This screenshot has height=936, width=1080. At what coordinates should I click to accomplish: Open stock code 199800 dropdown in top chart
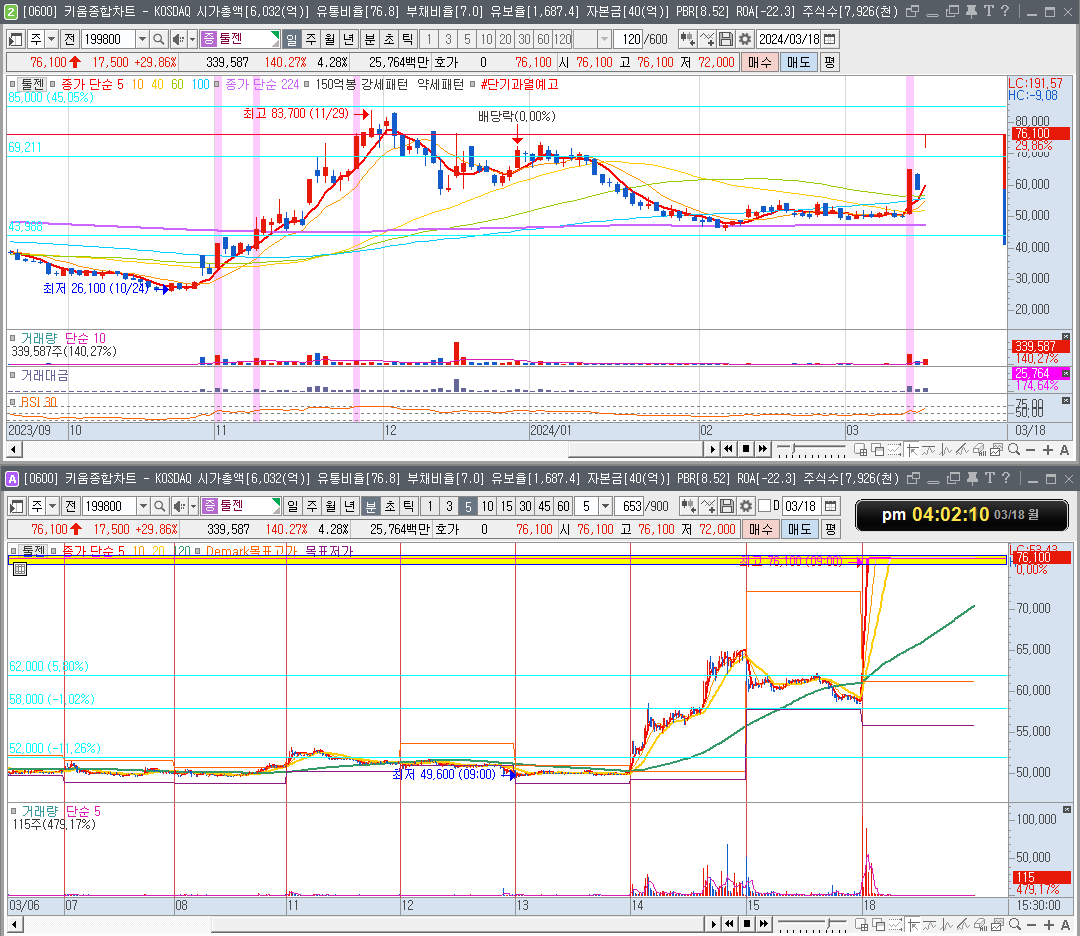point(142,39)
